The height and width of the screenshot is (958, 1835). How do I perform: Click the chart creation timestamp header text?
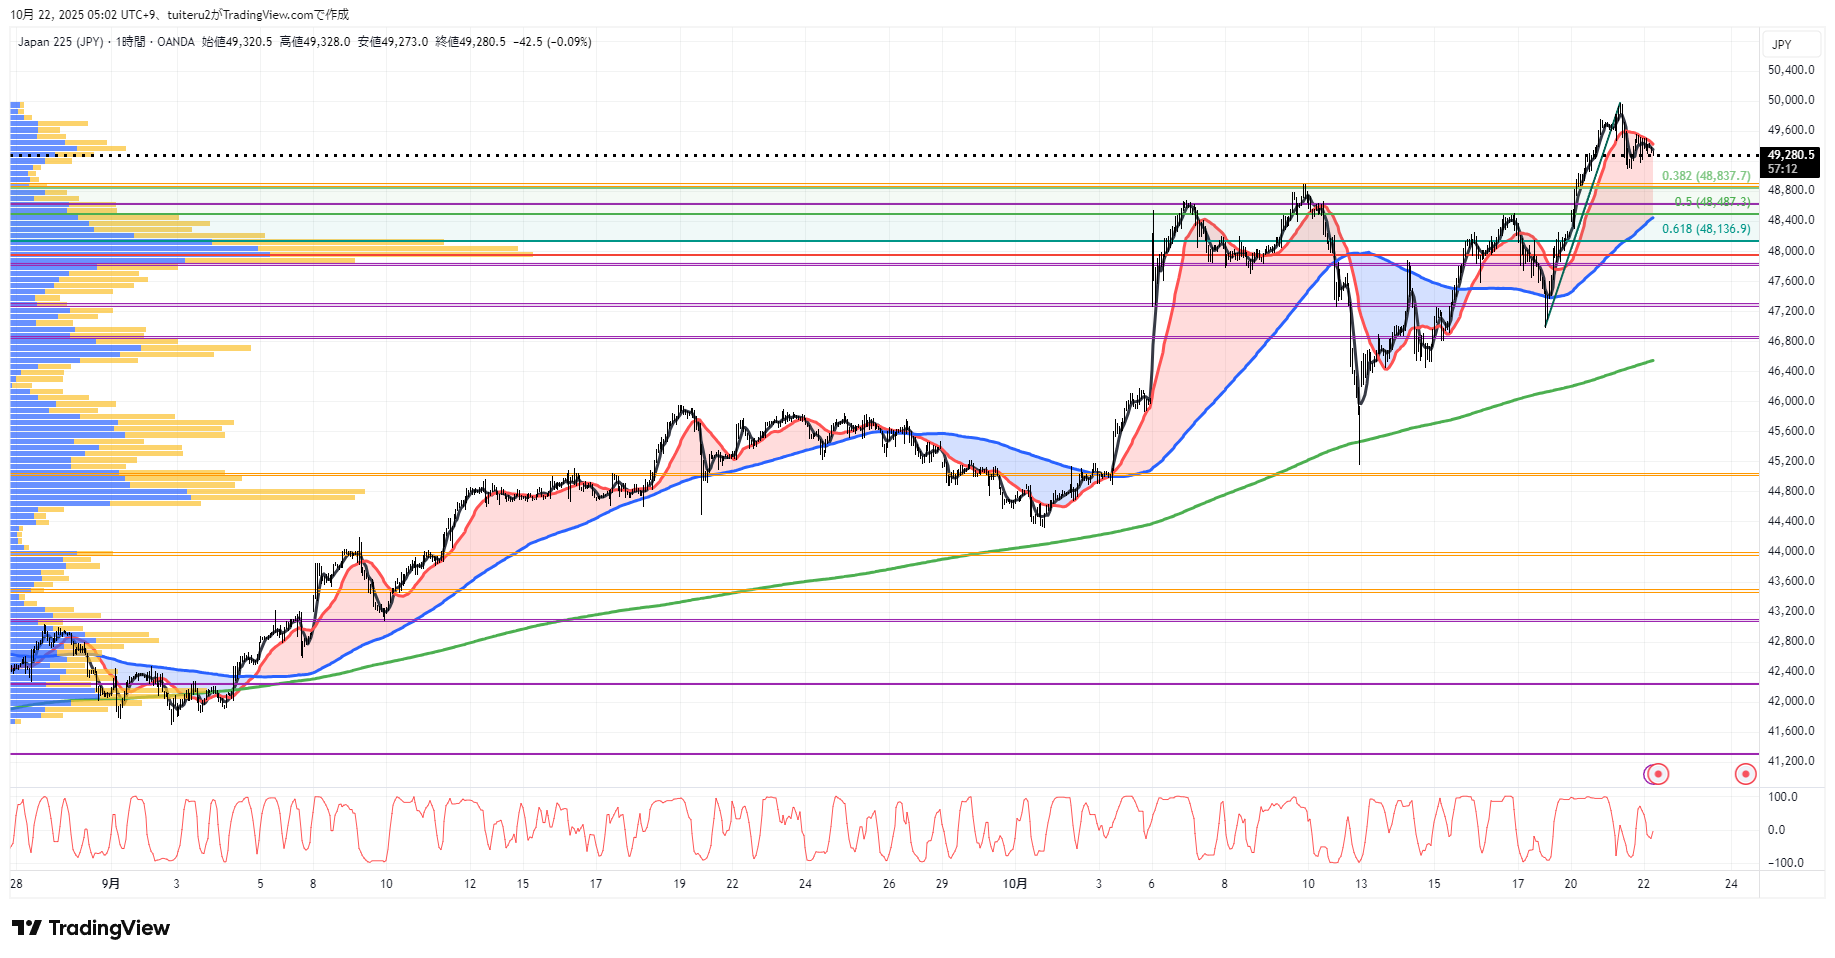click(179, 15)
